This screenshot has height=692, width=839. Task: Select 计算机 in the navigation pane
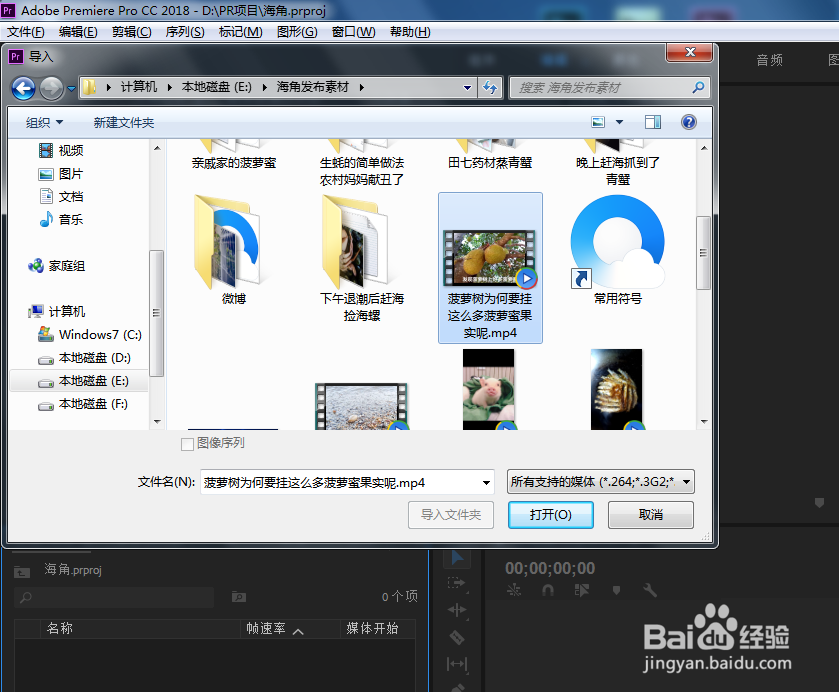[x=57, y=311]
